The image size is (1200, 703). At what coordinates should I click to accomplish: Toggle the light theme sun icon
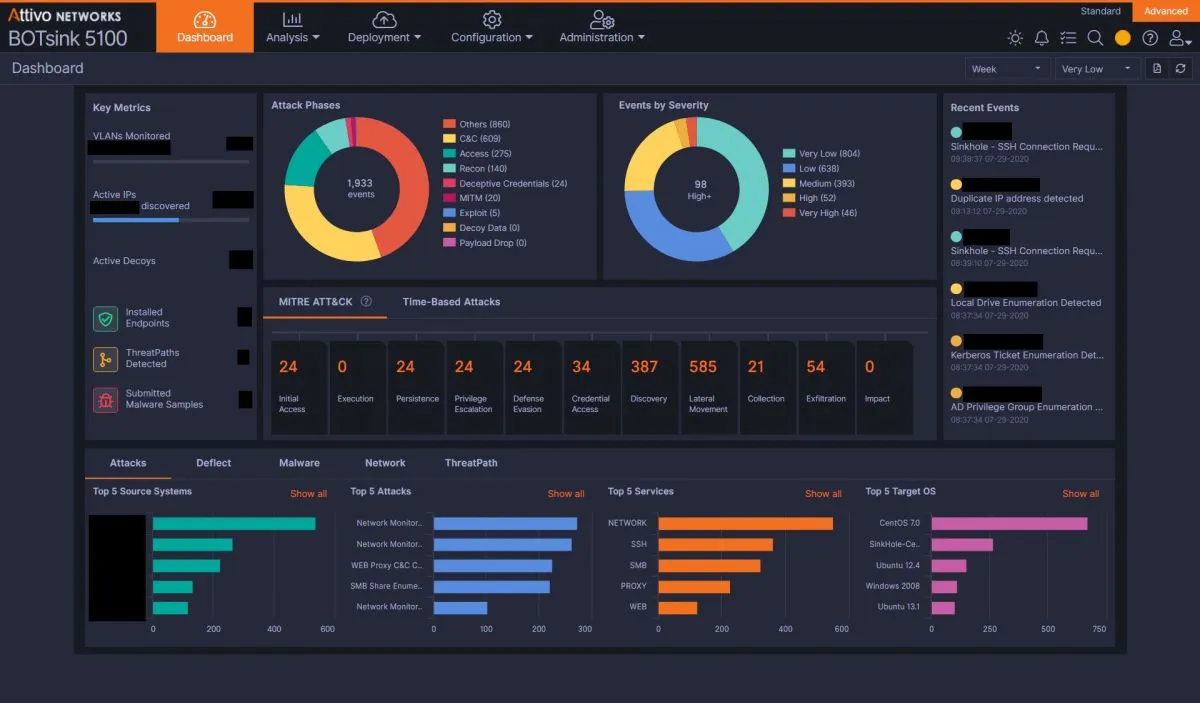(1015, 38)
